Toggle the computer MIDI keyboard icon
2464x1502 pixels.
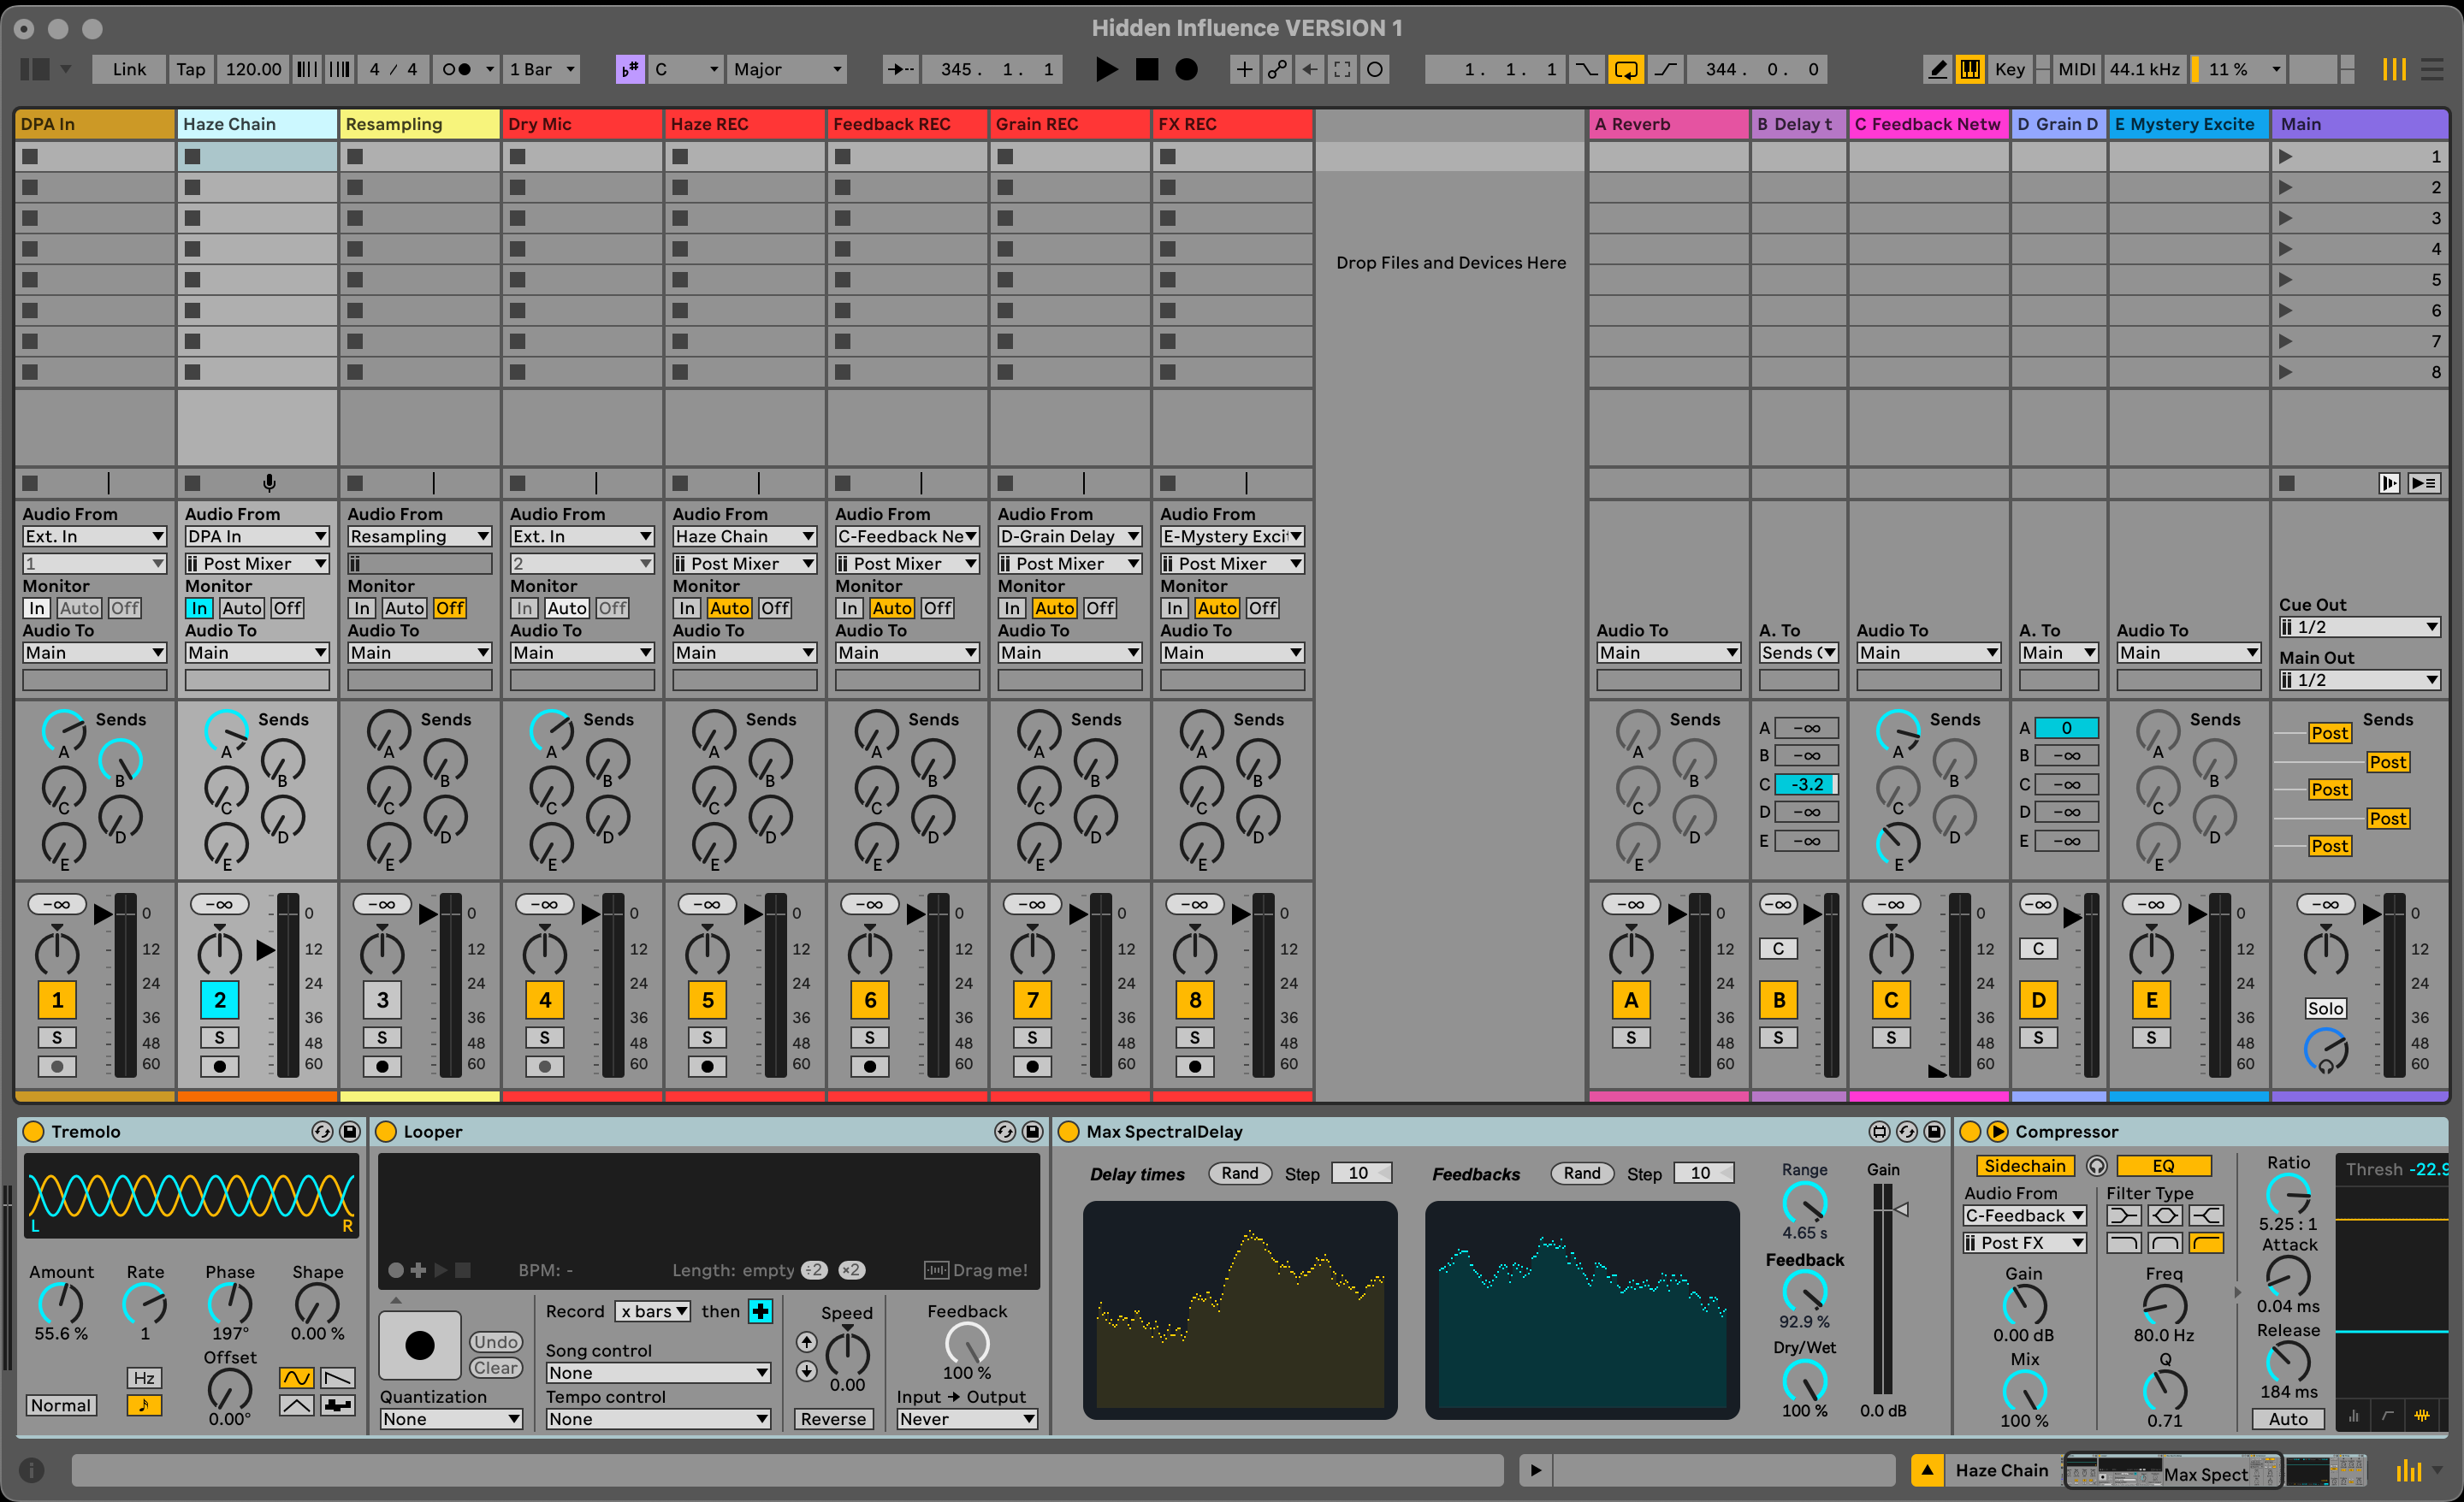click(x=1970, y=69)
